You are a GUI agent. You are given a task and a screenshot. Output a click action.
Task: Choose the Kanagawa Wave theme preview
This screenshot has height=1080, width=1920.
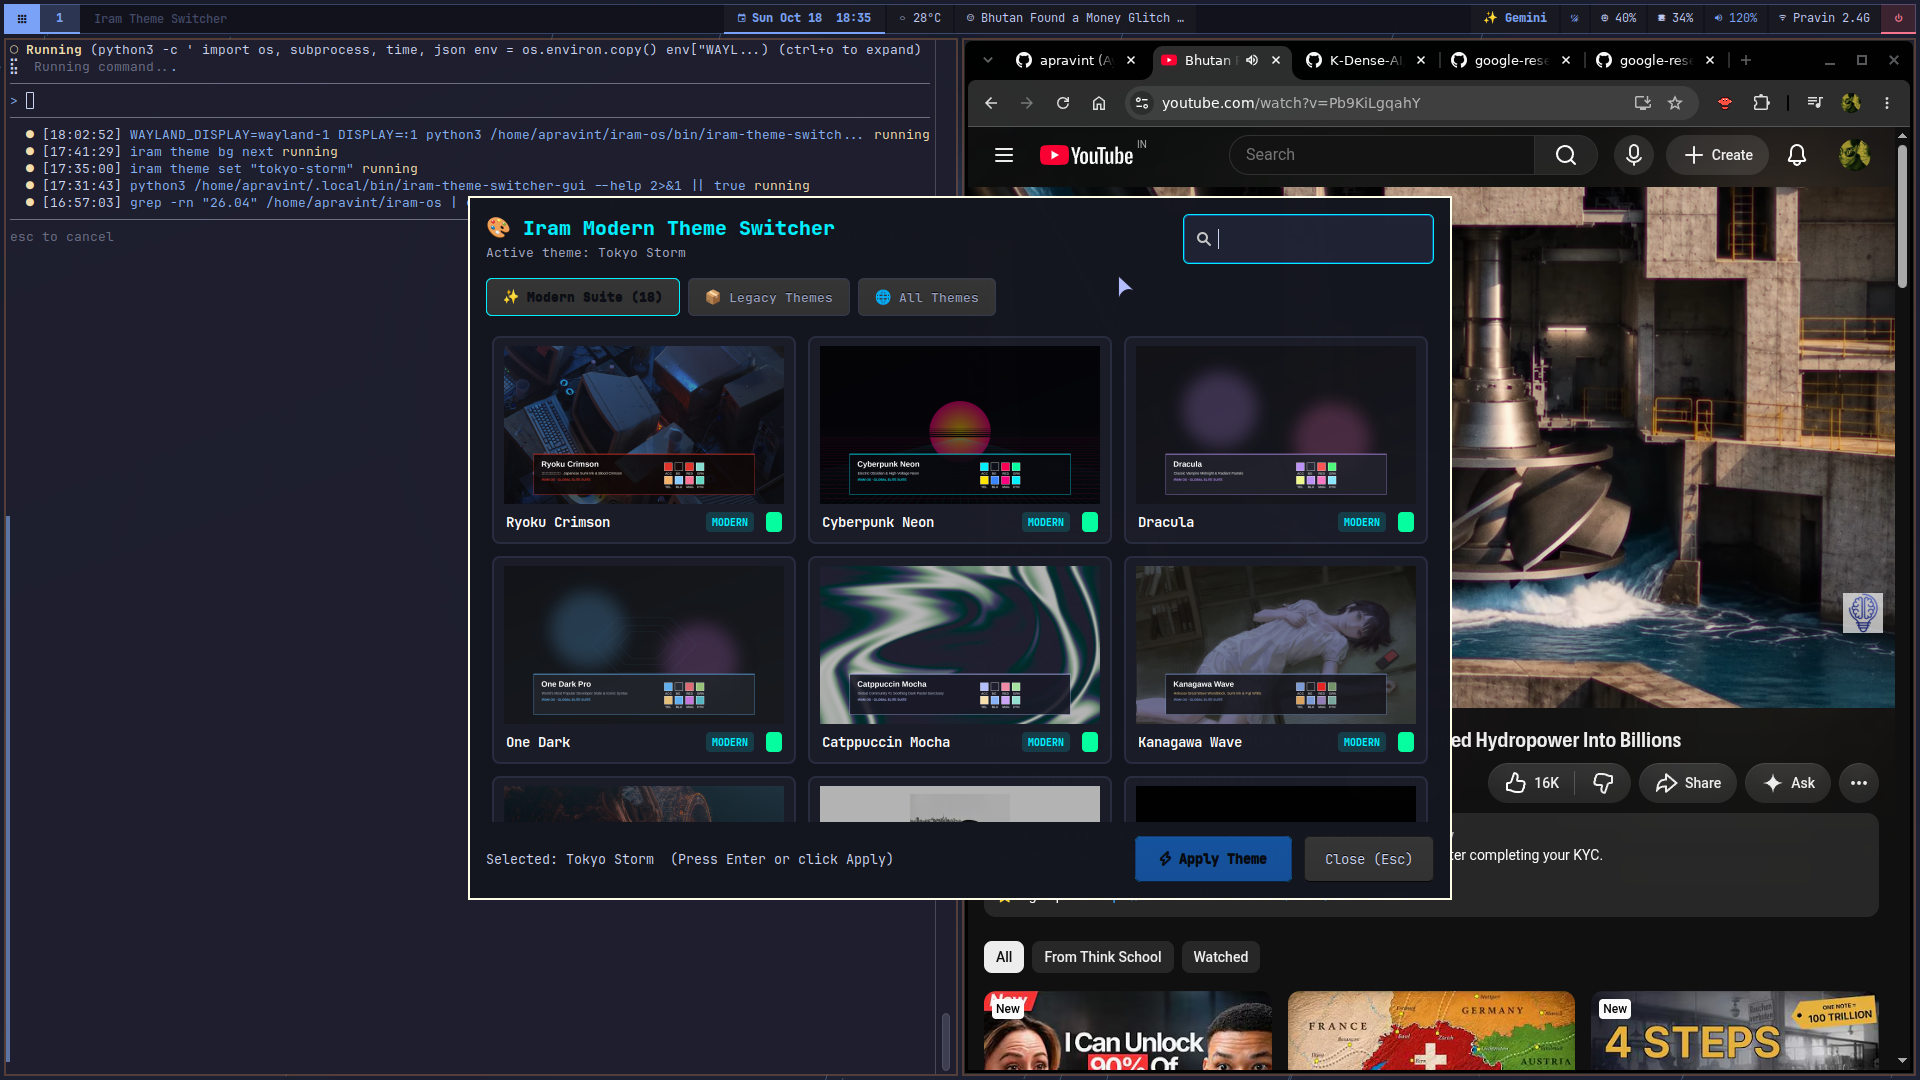(x=1276, y=645)
